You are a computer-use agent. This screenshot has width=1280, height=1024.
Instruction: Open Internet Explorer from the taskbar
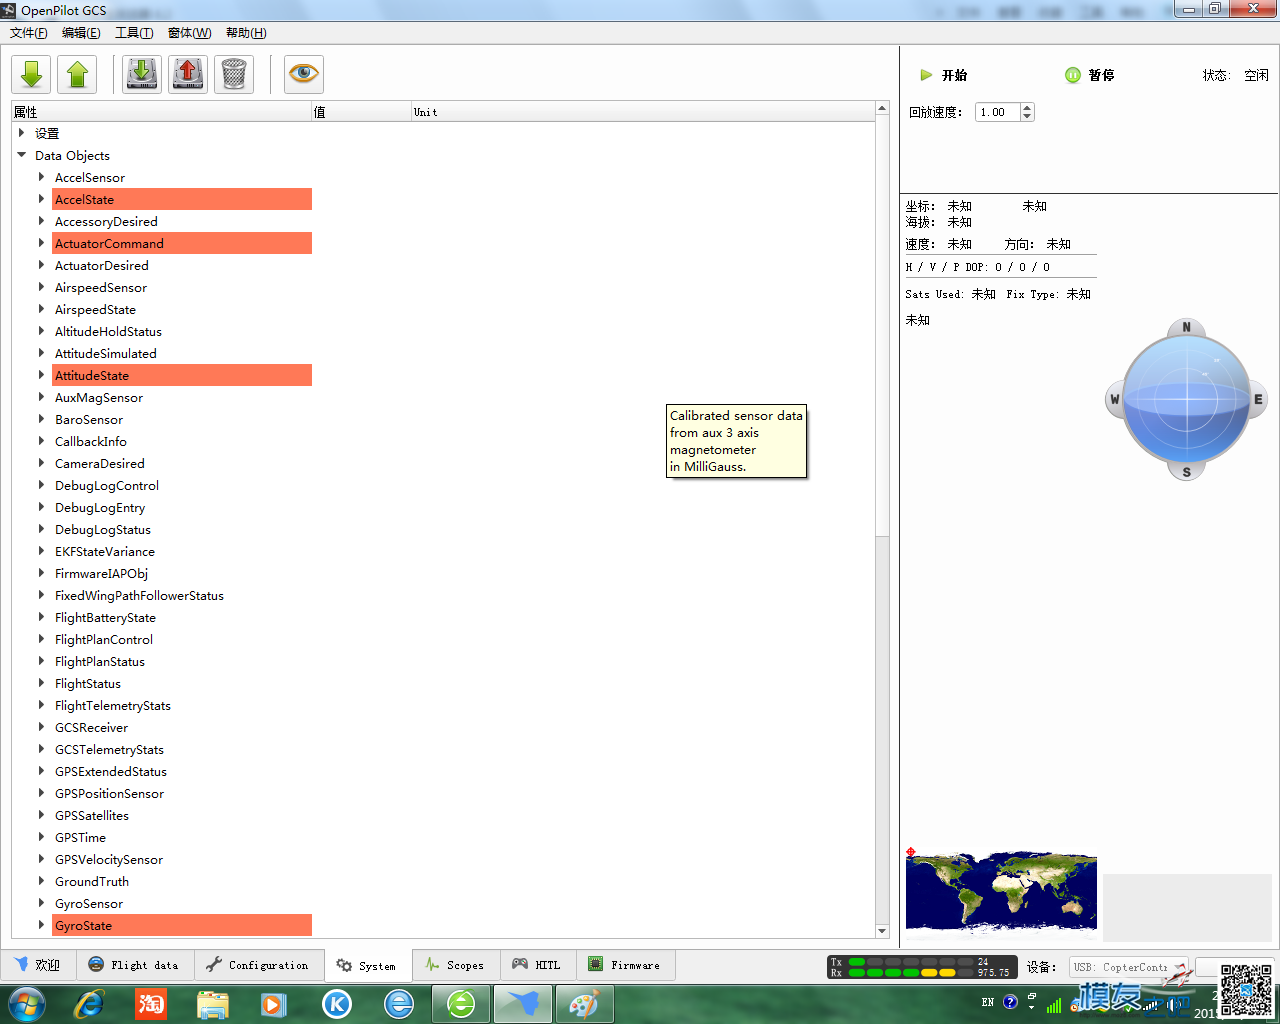(x=89, y=1003)
